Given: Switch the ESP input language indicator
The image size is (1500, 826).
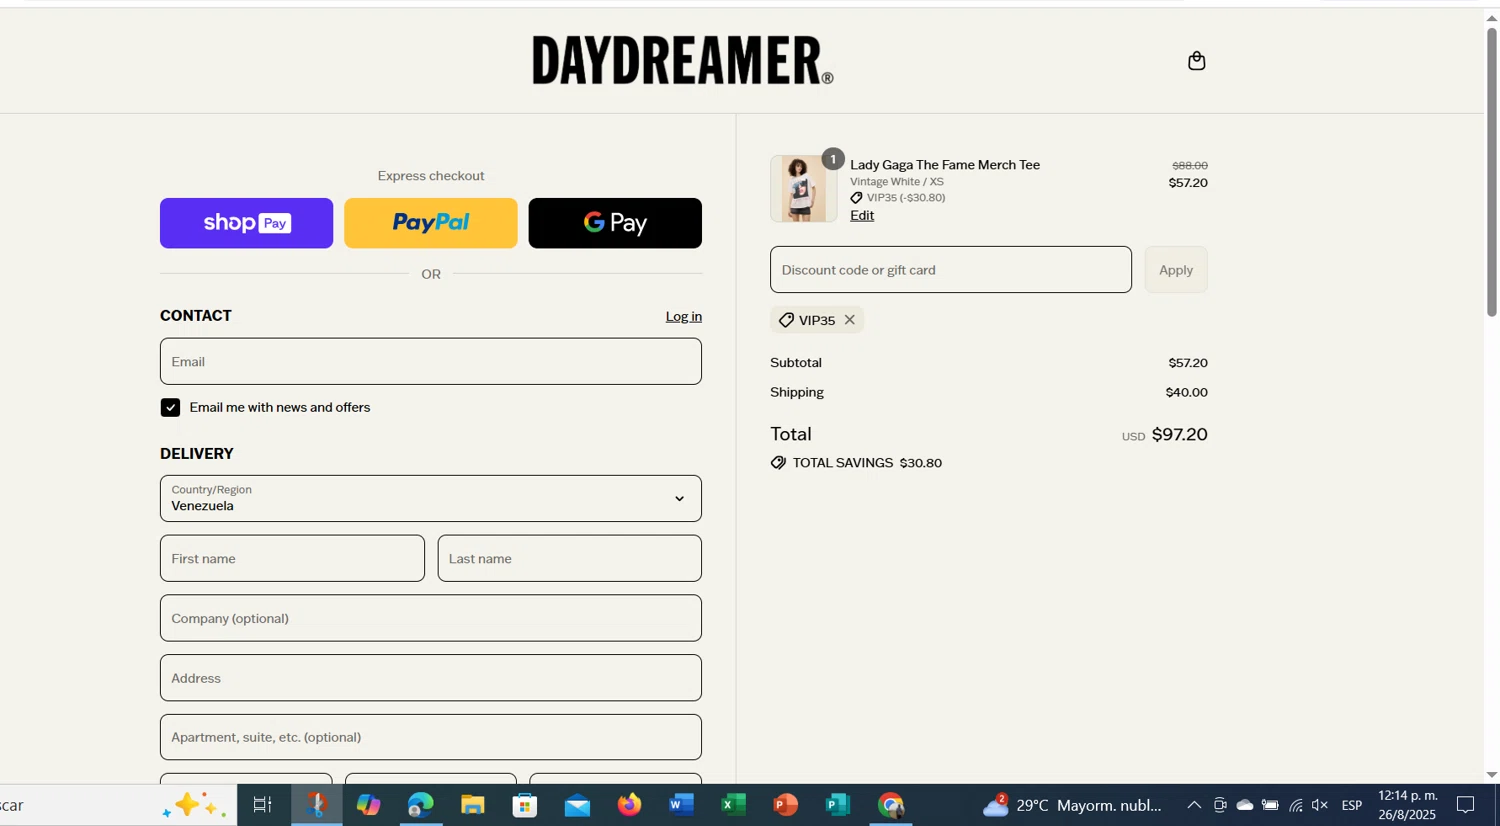Looking at the screenshot, I should pos(1352,805).
